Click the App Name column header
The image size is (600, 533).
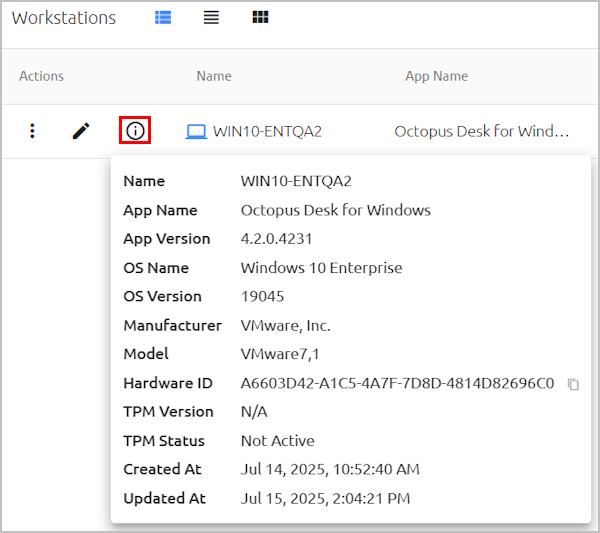tap(437, 76)
